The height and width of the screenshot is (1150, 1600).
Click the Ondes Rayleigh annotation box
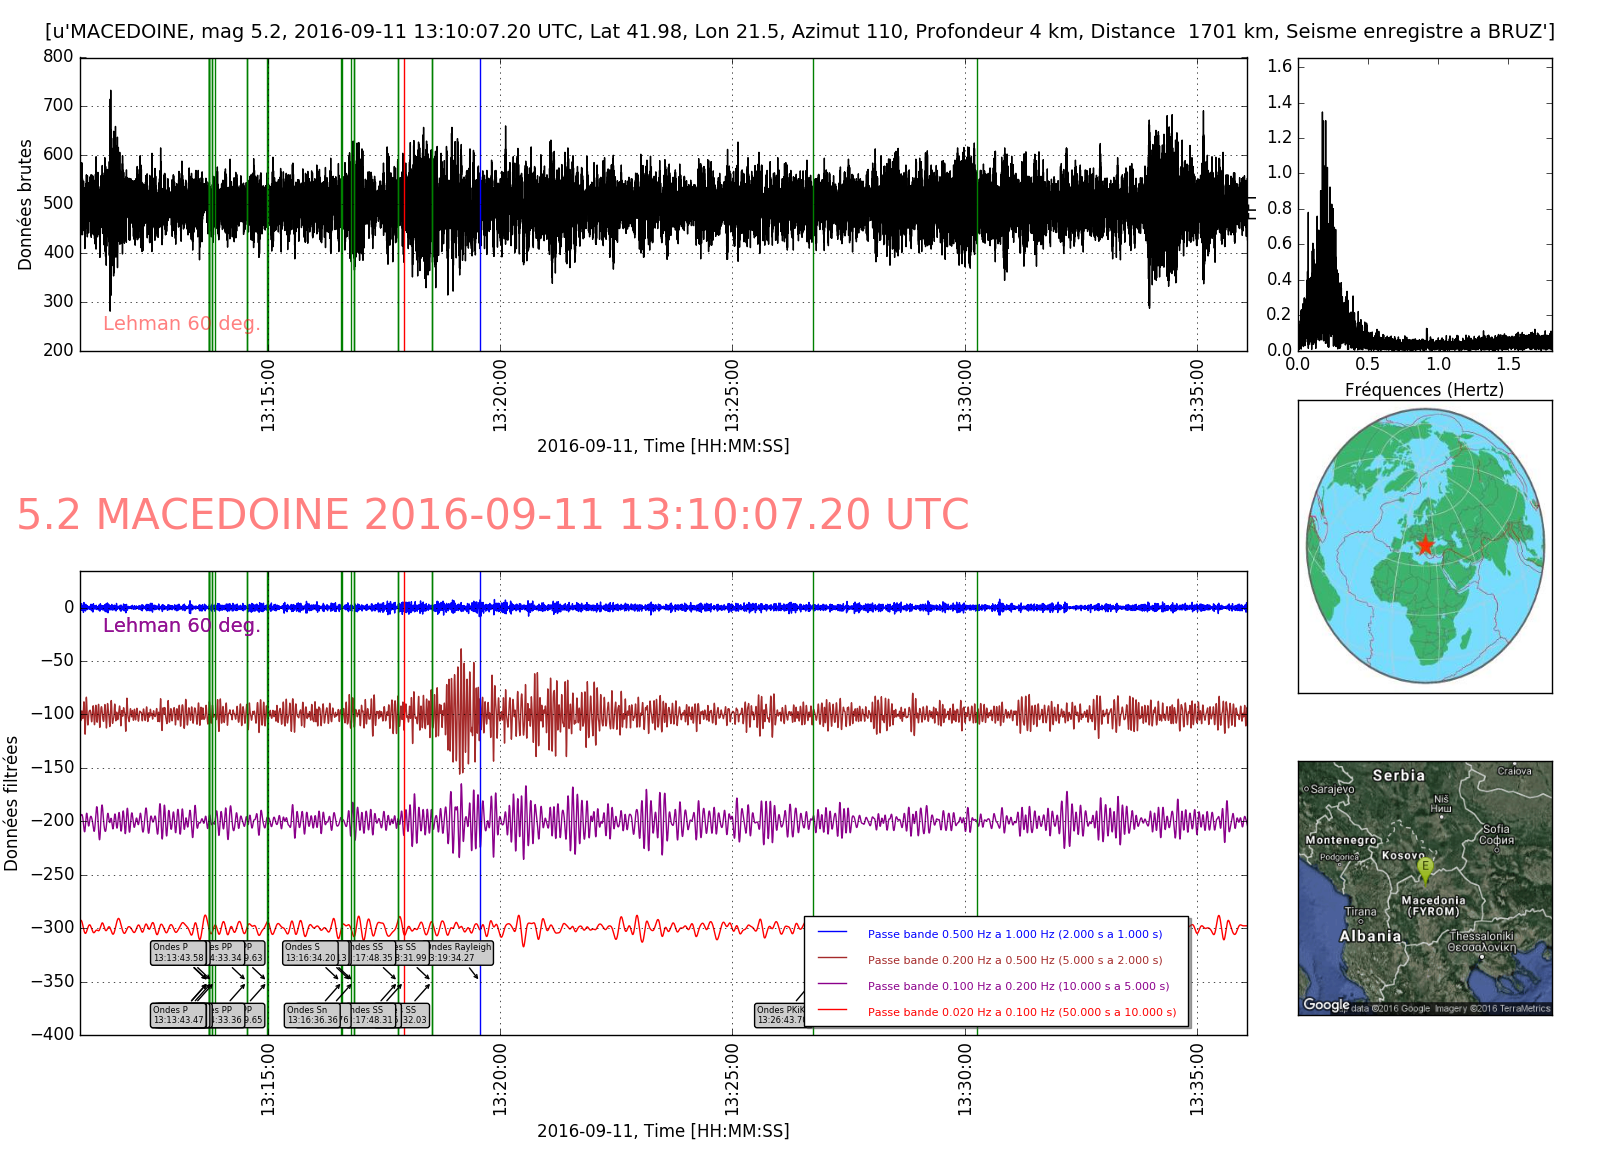(x=461, y=952)
